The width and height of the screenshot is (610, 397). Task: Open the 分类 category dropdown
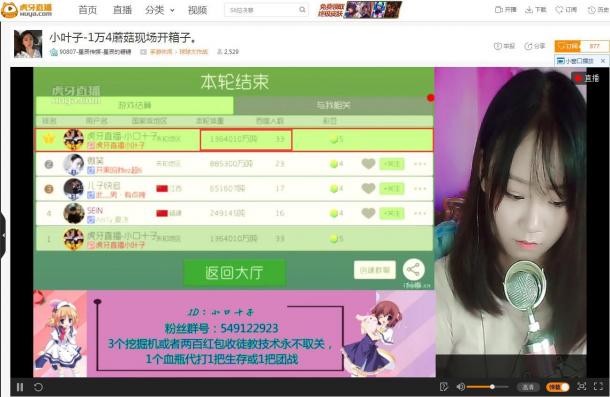pos(160,10)
